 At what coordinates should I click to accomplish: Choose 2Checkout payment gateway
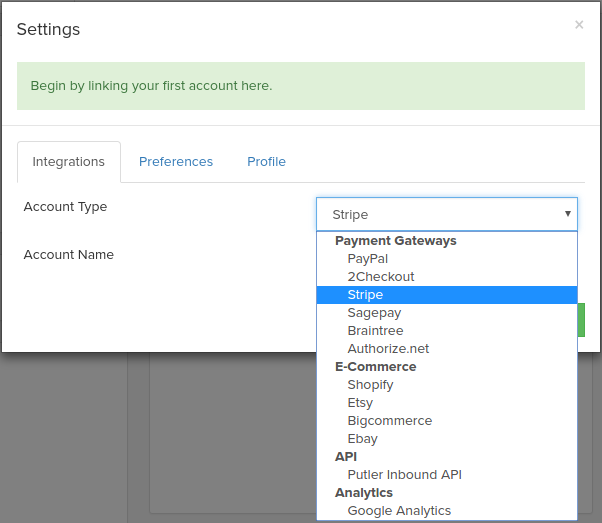(x=380, y=277)
